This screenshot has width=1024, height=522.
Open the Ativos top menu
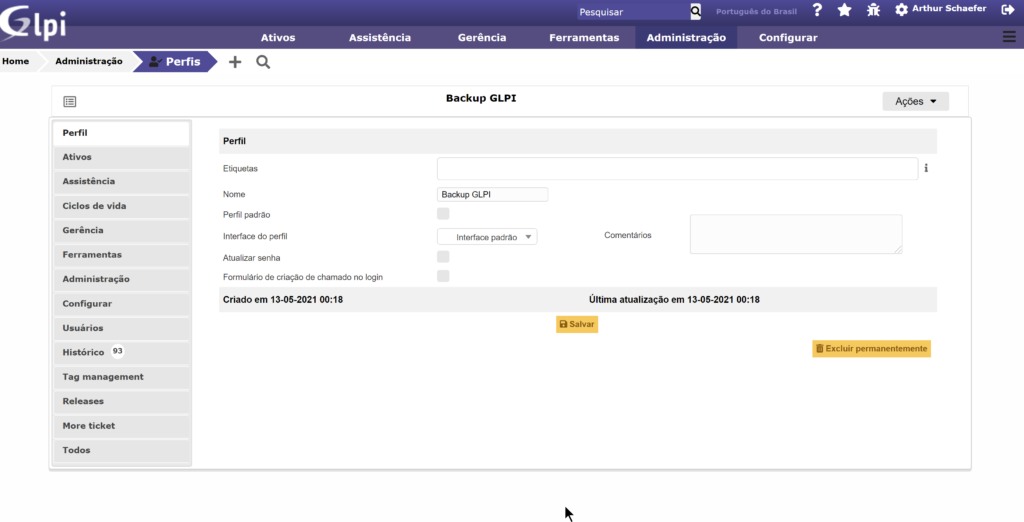(x=278, y=37)
